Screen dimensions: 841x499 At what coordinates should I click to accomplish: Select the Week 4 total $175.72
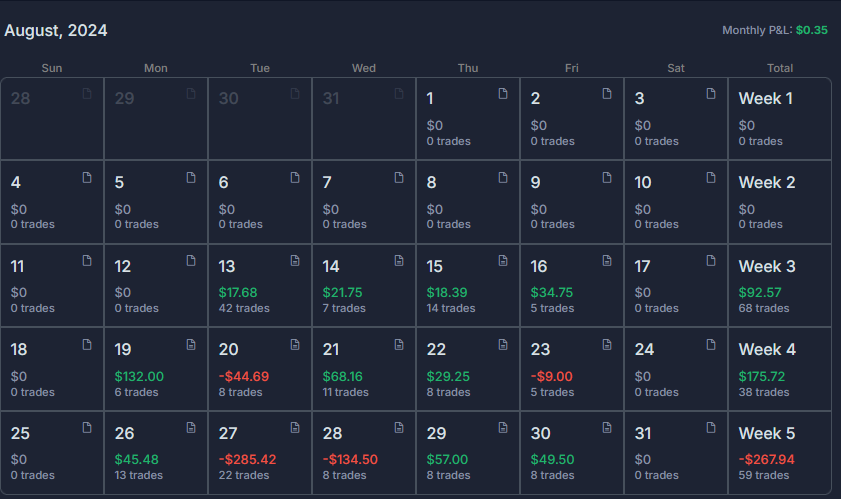[x=761, y=377]
